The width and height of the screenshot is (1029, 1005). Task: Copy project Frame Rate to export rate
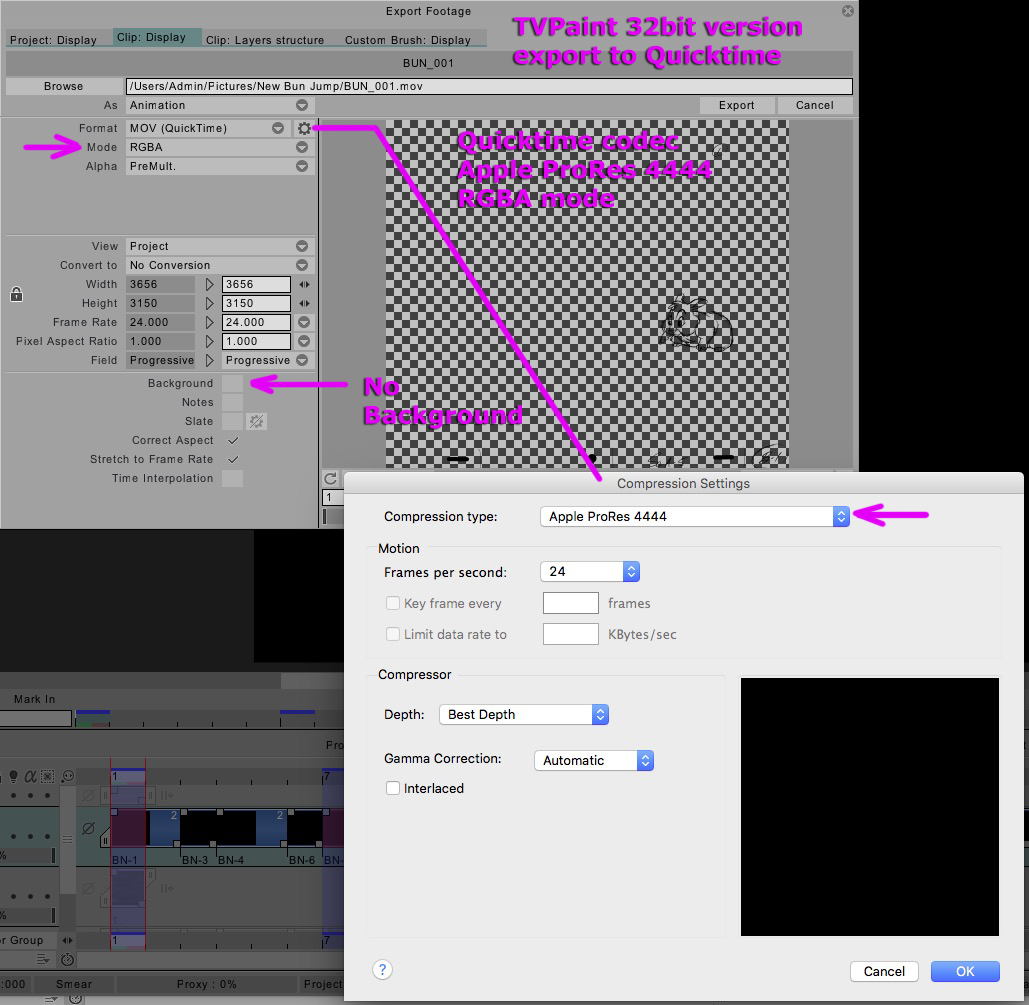(x=209, y=322)
